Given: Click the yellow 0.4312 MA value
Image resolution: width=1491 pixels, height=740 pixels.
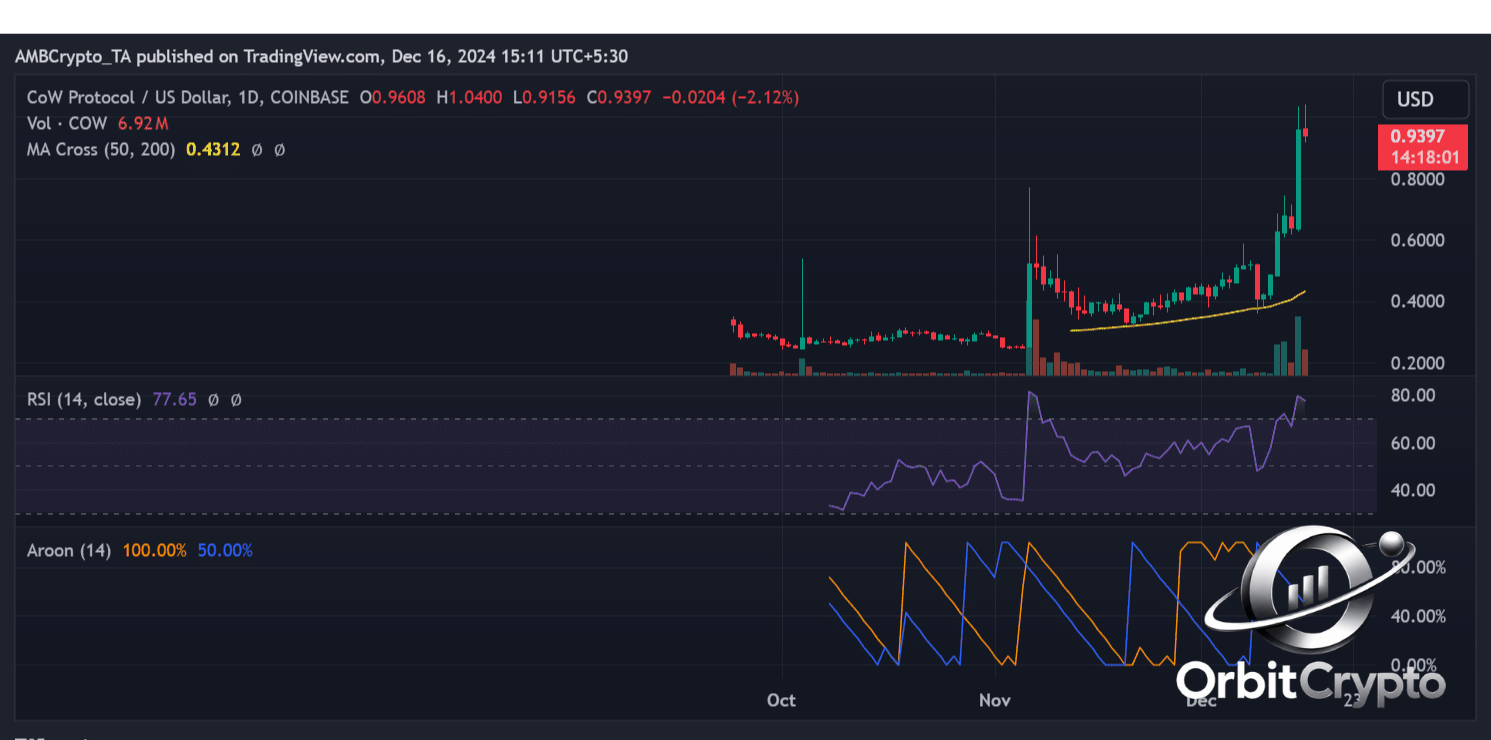Looking at the screenshot, I should pos(213,149).
